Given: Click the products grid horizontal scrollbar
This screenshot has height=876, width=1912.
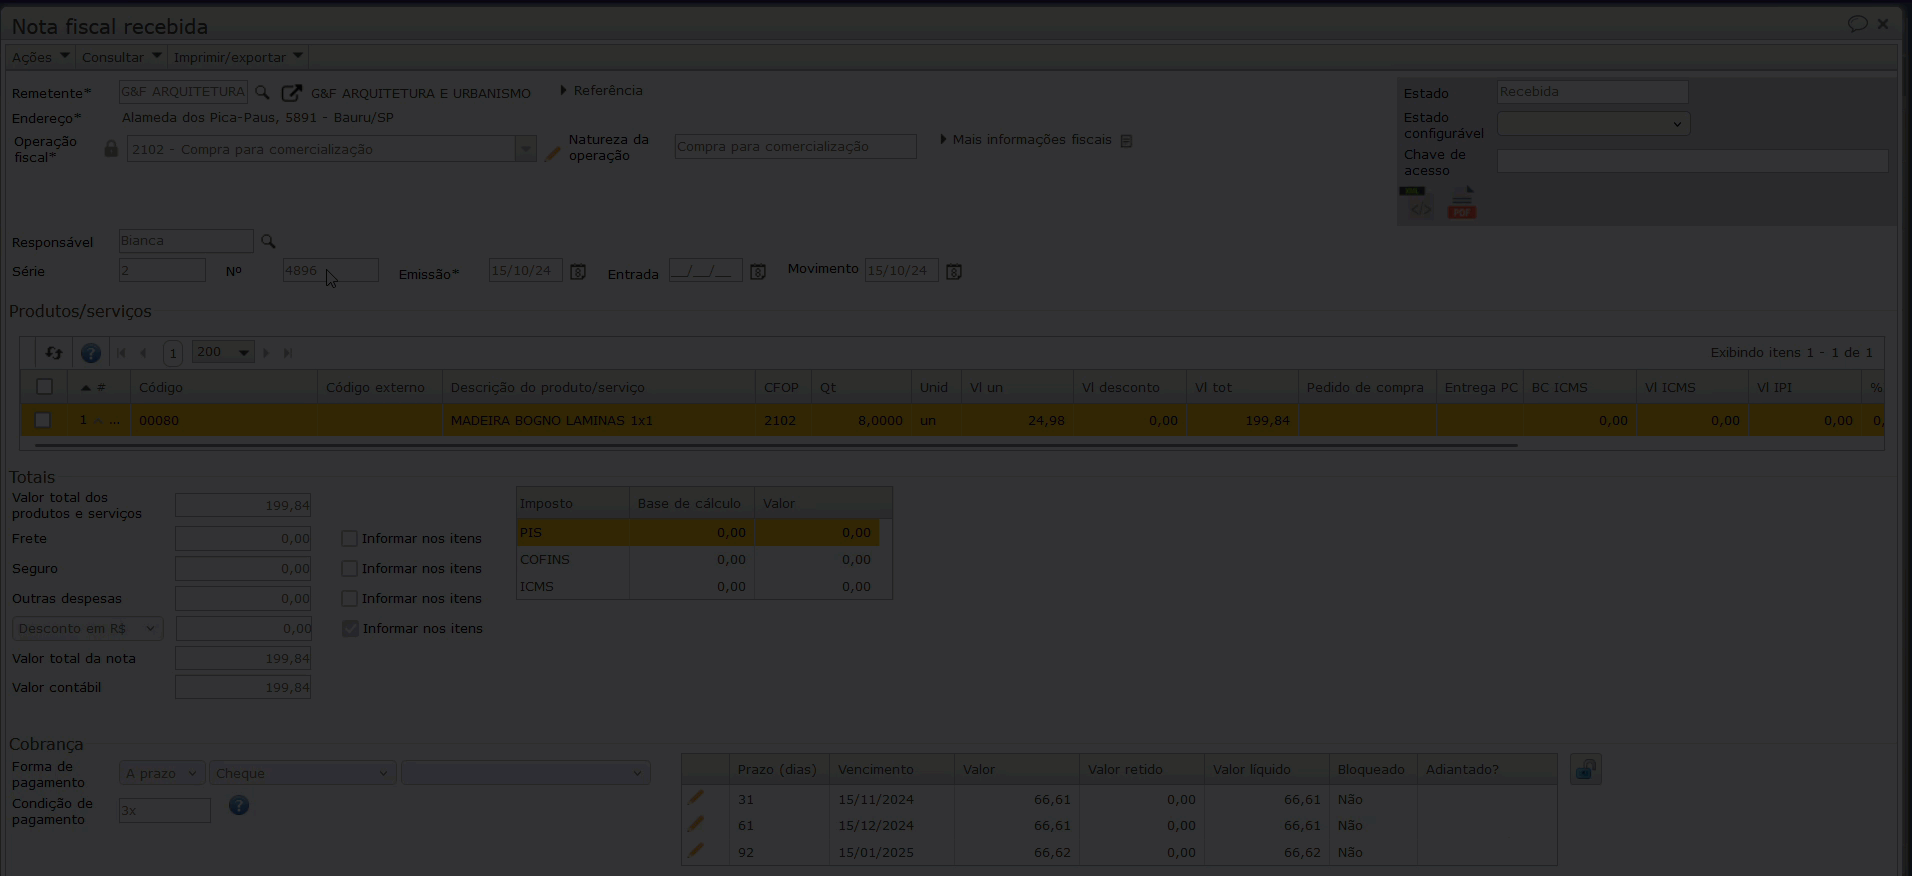Looking at the screenshot, I should tap(776, 445).
